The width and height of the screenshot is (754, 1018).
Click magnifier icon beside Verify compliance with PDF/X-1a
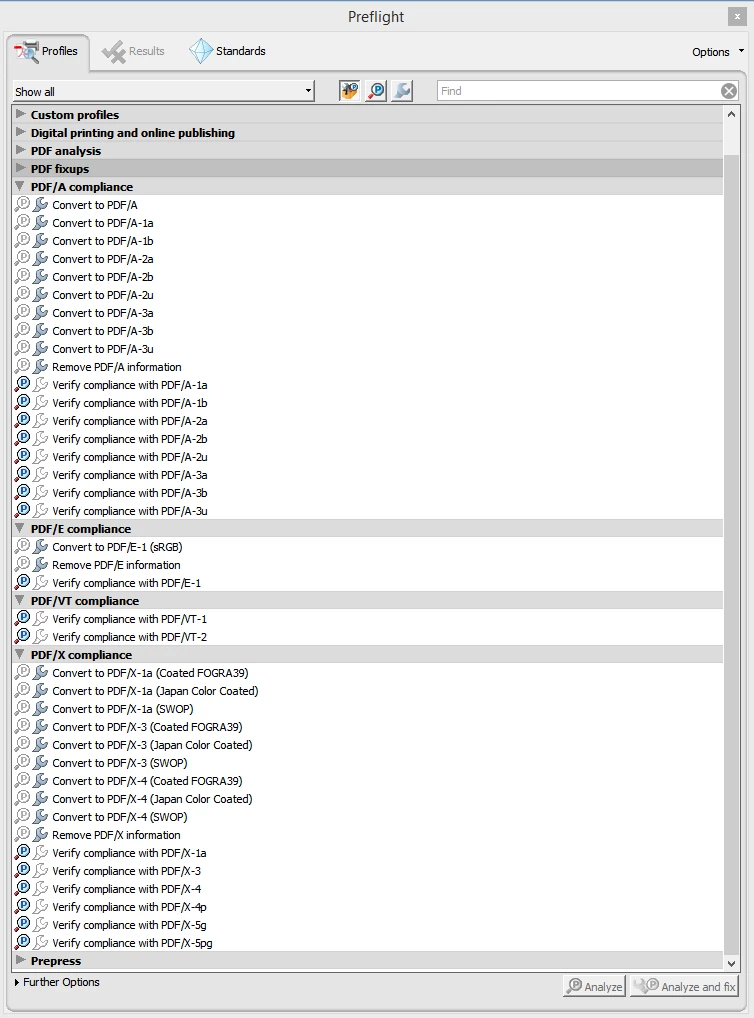[23, 852]
